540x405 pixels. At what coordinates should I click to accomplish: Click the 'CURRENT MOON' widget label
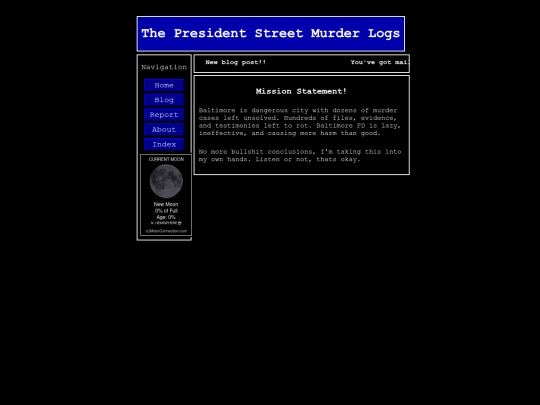click(x=166, y=159)
